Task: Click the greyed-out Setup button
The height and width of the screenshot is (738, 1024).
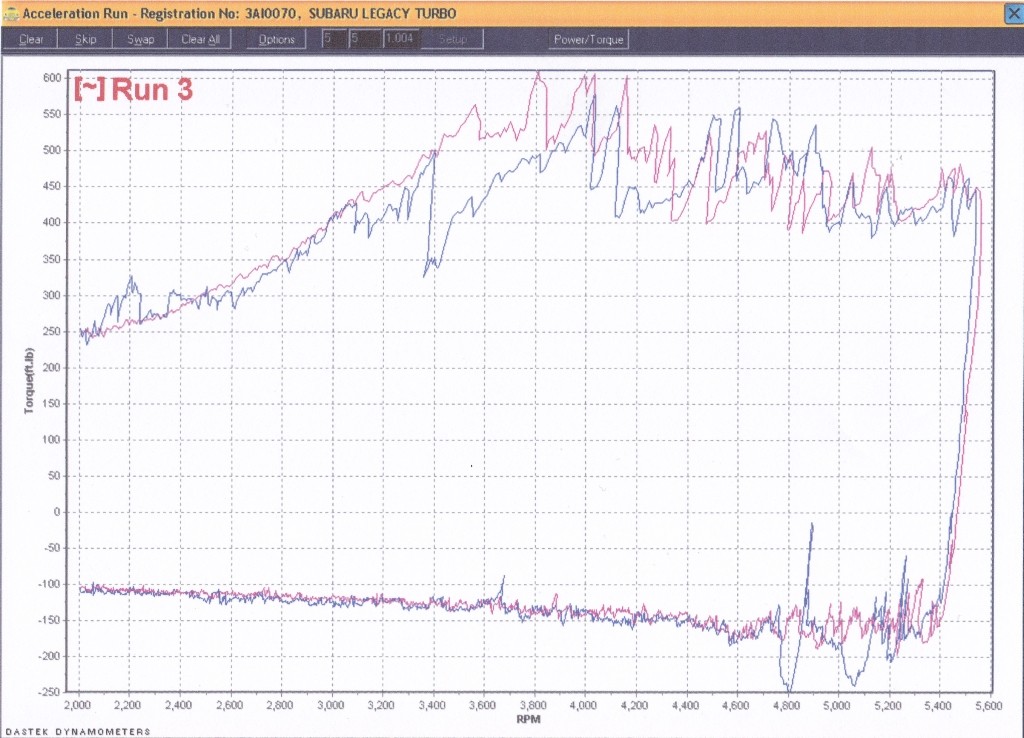Action: tap(452, 39)
